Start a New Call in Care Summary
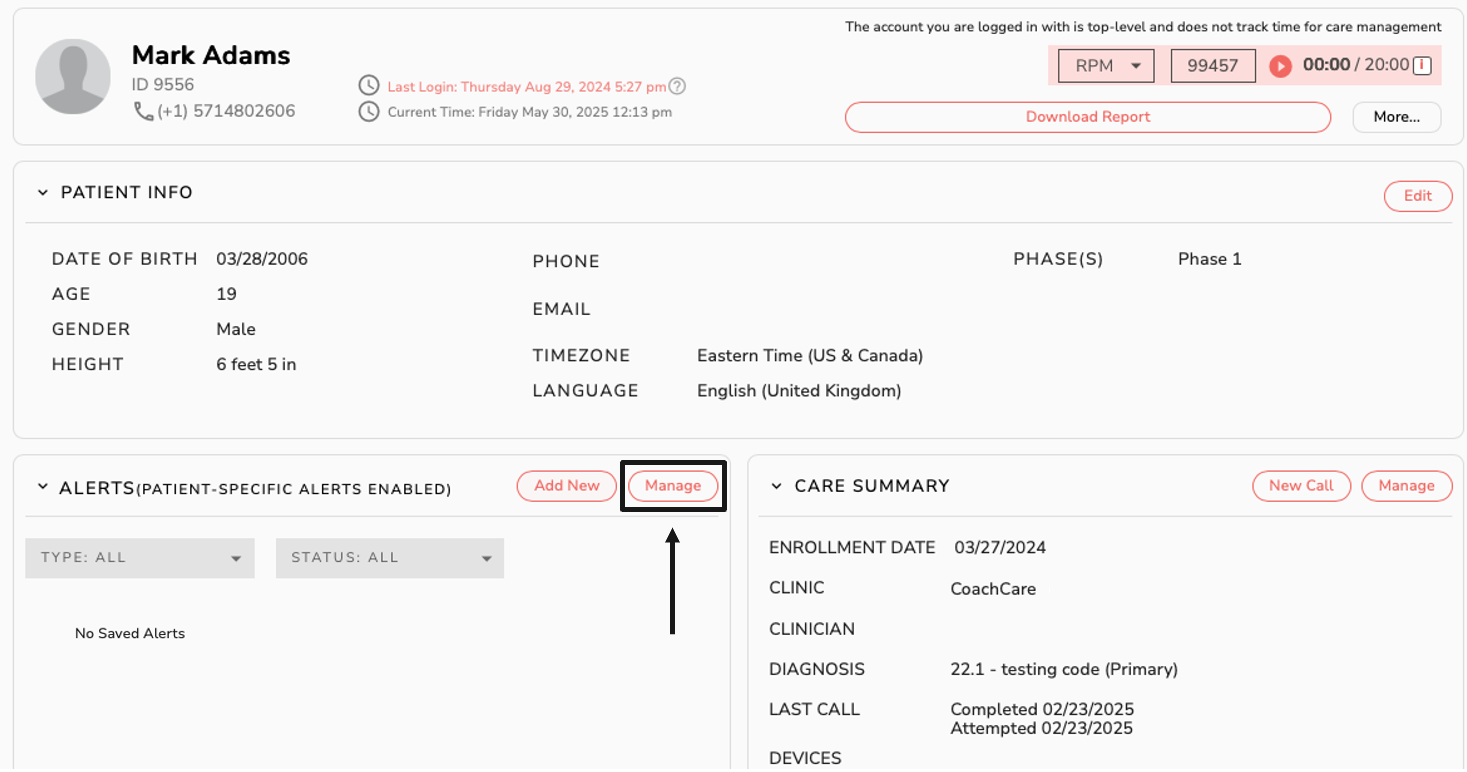 click(x=1300, y=486)
